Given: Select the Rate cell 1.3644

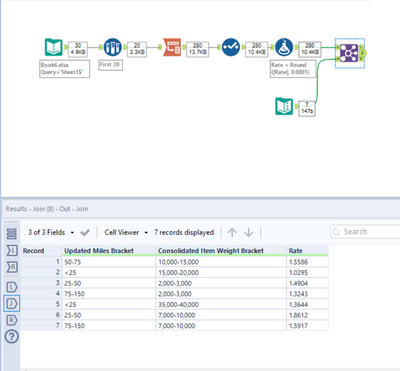Looking at the screenshot, I should pyautogui.click(x=307, y=305).
